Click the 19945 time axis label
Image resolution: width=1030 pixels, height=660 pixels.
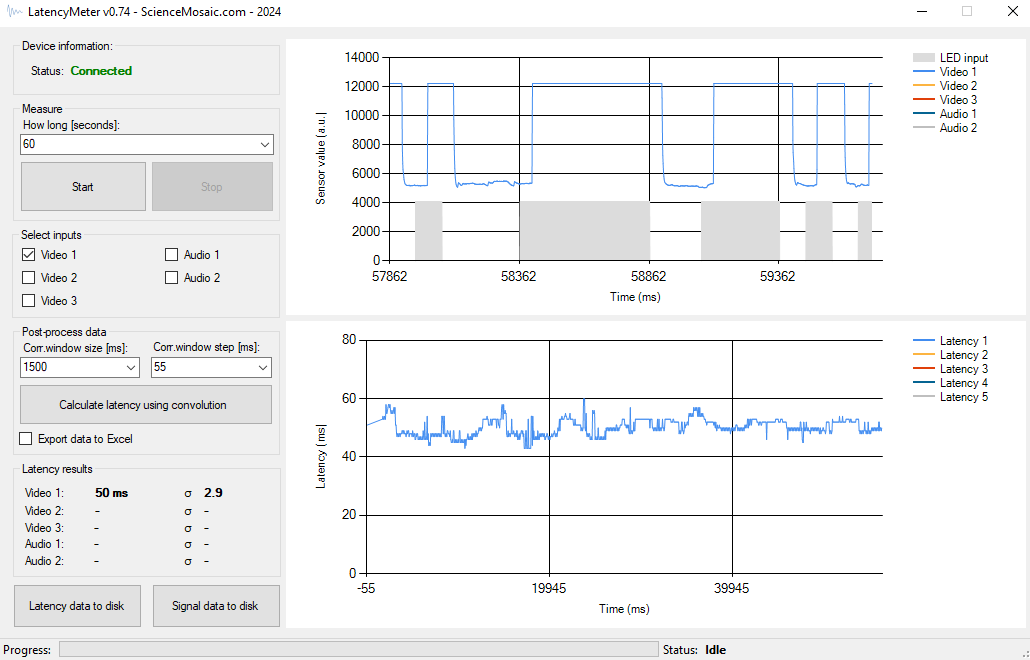pyautogui.click(x=549, y=588)
